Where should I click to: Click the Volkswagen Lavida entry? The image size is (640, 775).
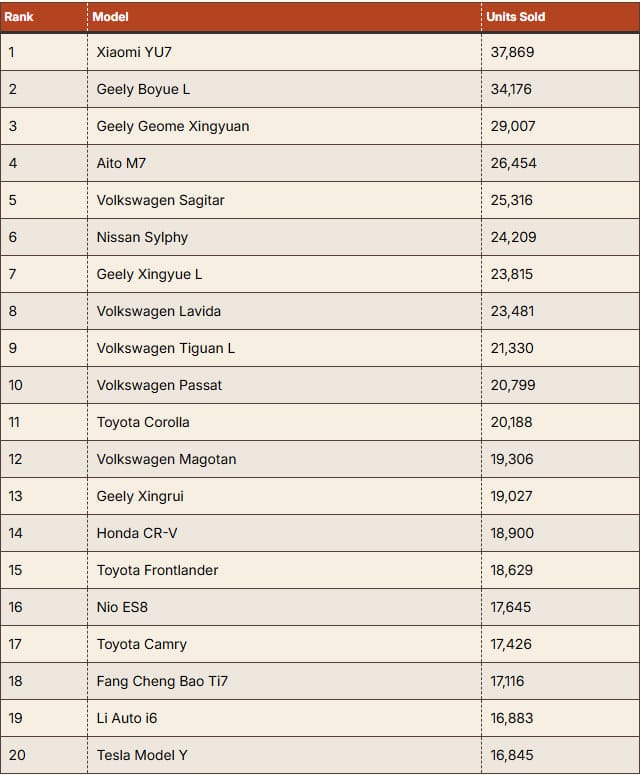coord(159,311)
